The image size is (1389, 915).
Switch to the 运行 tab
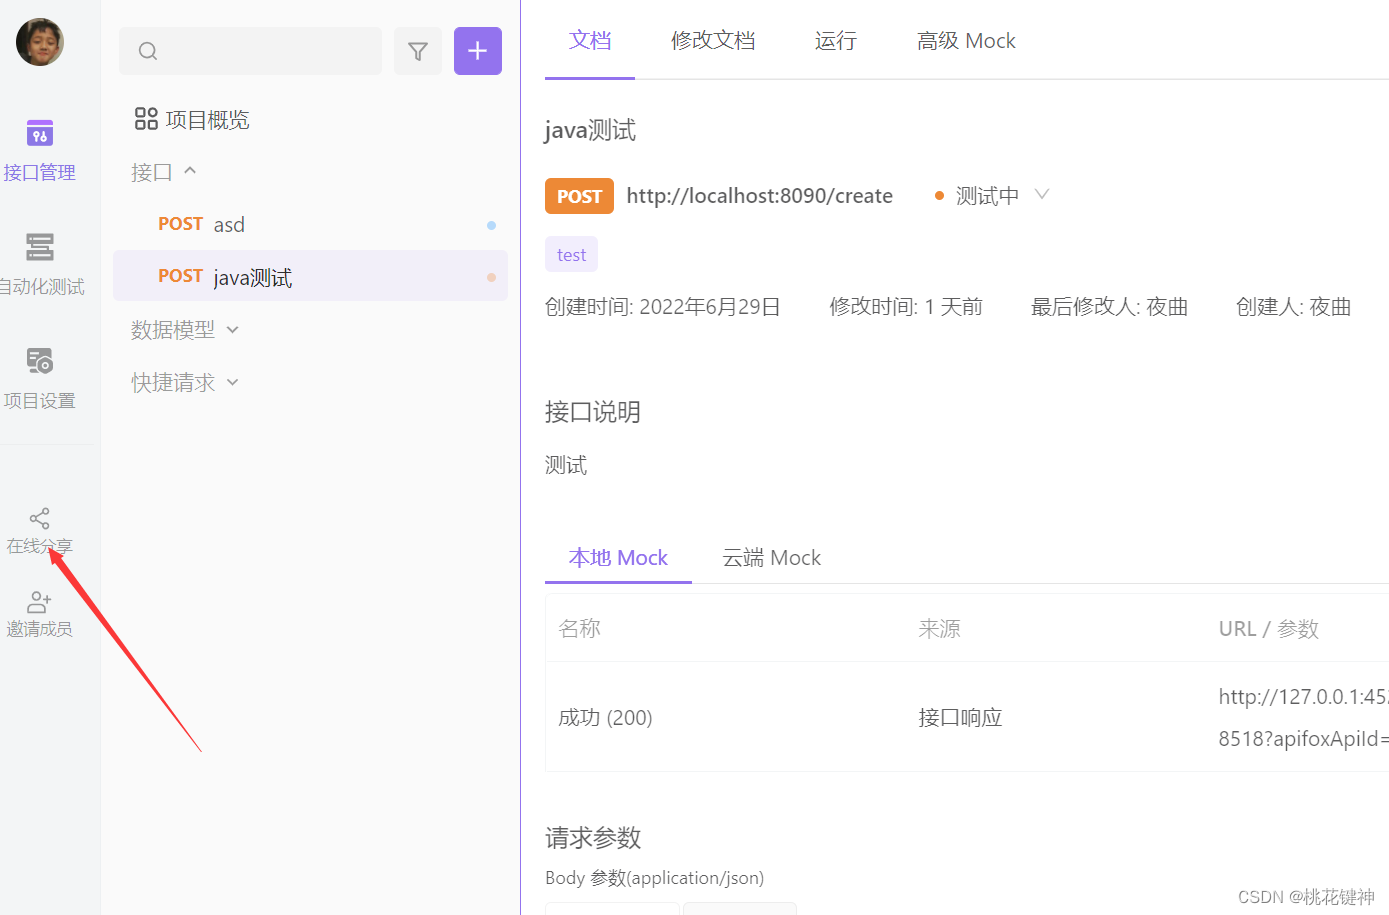pos(836,41)
